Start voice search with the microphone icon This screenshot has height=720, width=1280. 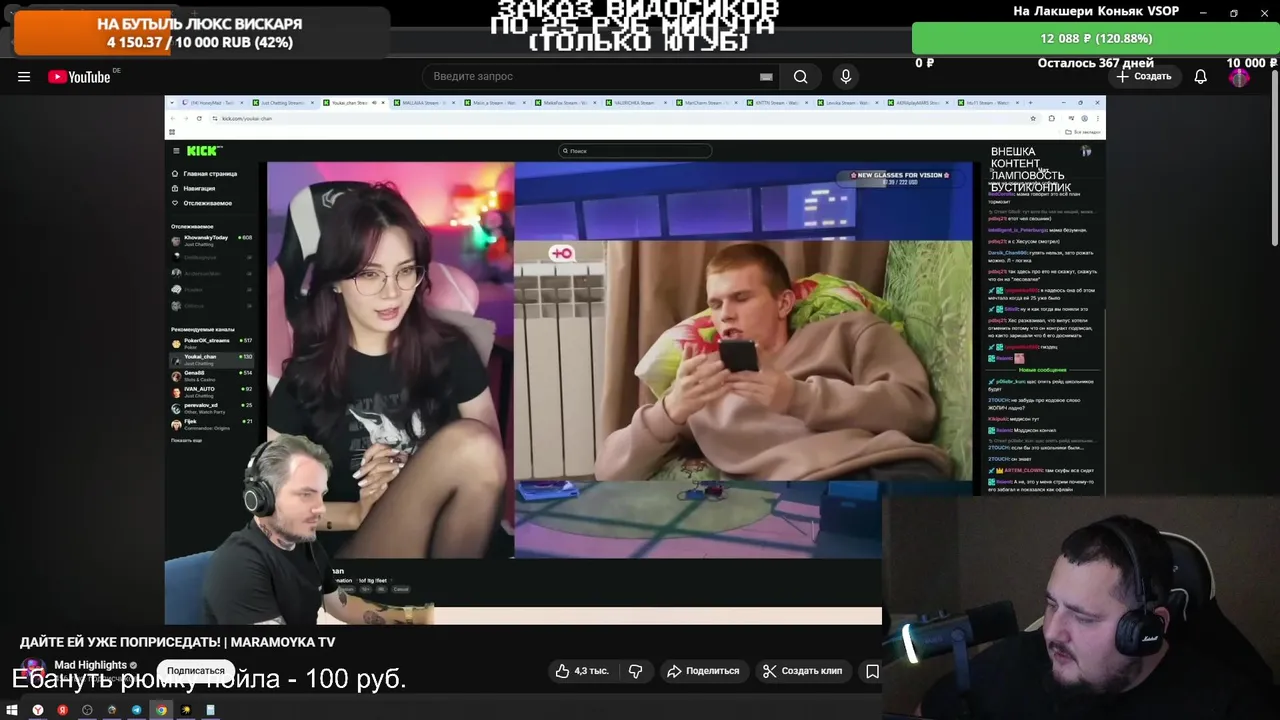pyautogui.click(x=846, y=77)
